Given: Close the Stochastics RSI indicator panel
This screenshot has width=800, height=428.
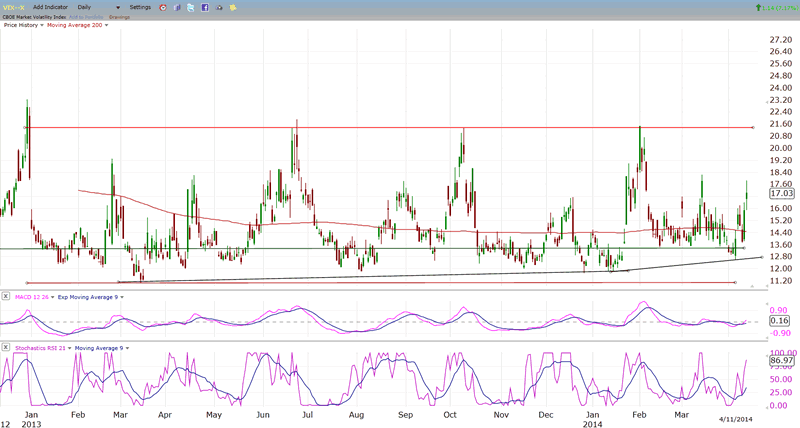Looking at the screenshot, I should pyautogui.click(x=6, y=346).
